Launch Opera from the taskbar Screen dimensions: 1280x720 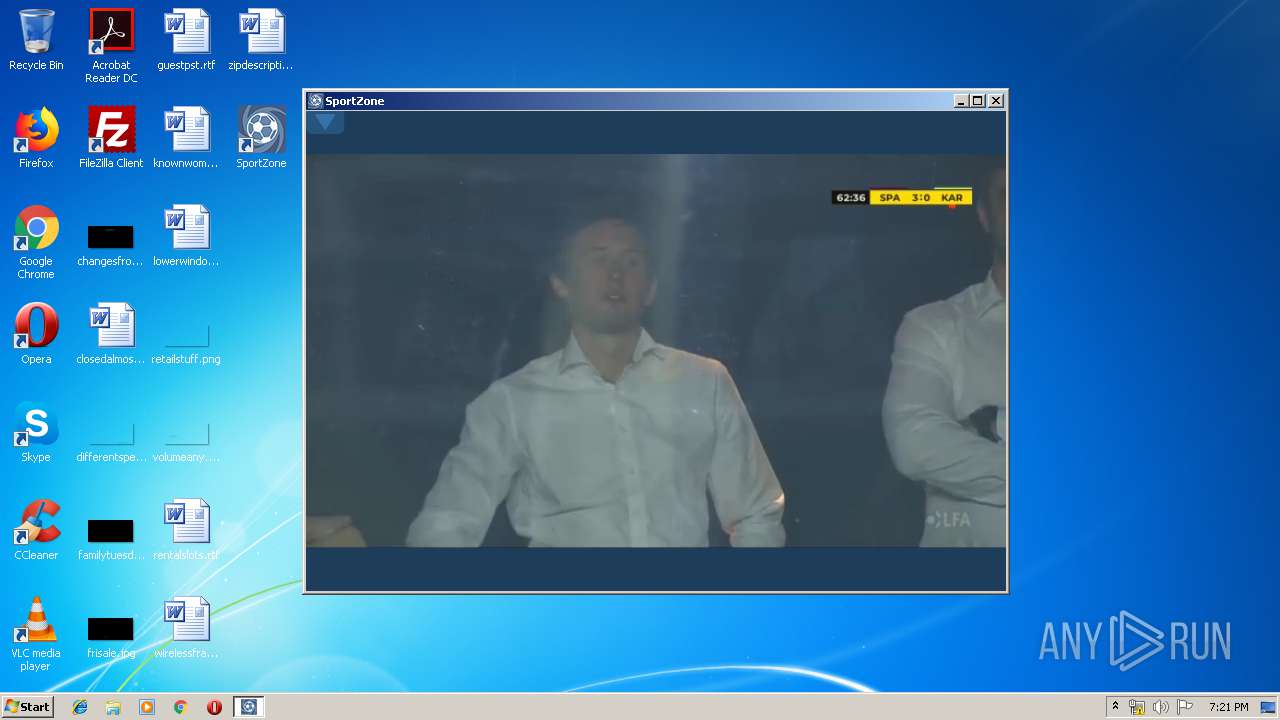[214, 707]
